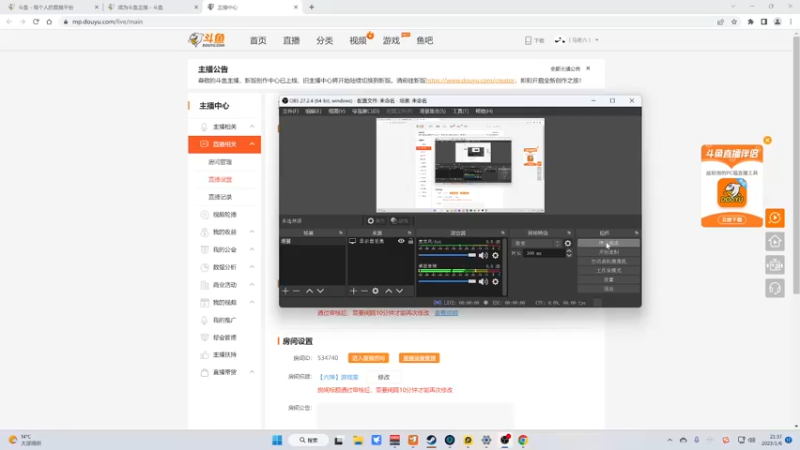
Task: Open settings gear for the top mixer audio channel
Action: point(495,255)
